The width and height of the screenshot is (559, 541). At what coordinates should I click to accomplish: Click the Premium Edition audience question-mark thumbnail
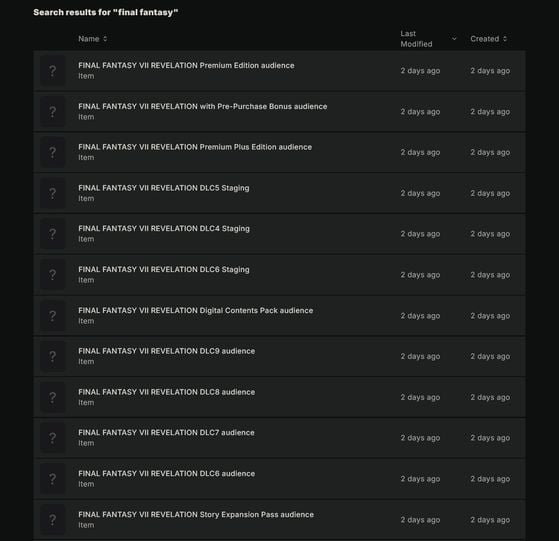pyautogui.click(x=52, y=71)
